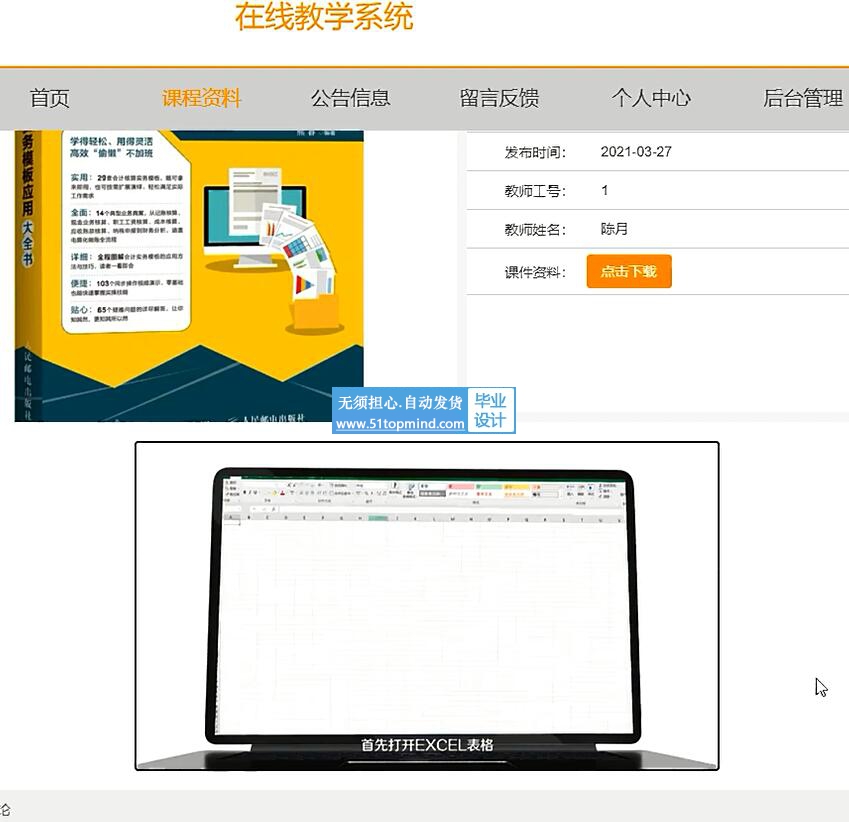
Task: Enter 后台管理 from the nav bar
Action: 802,98
